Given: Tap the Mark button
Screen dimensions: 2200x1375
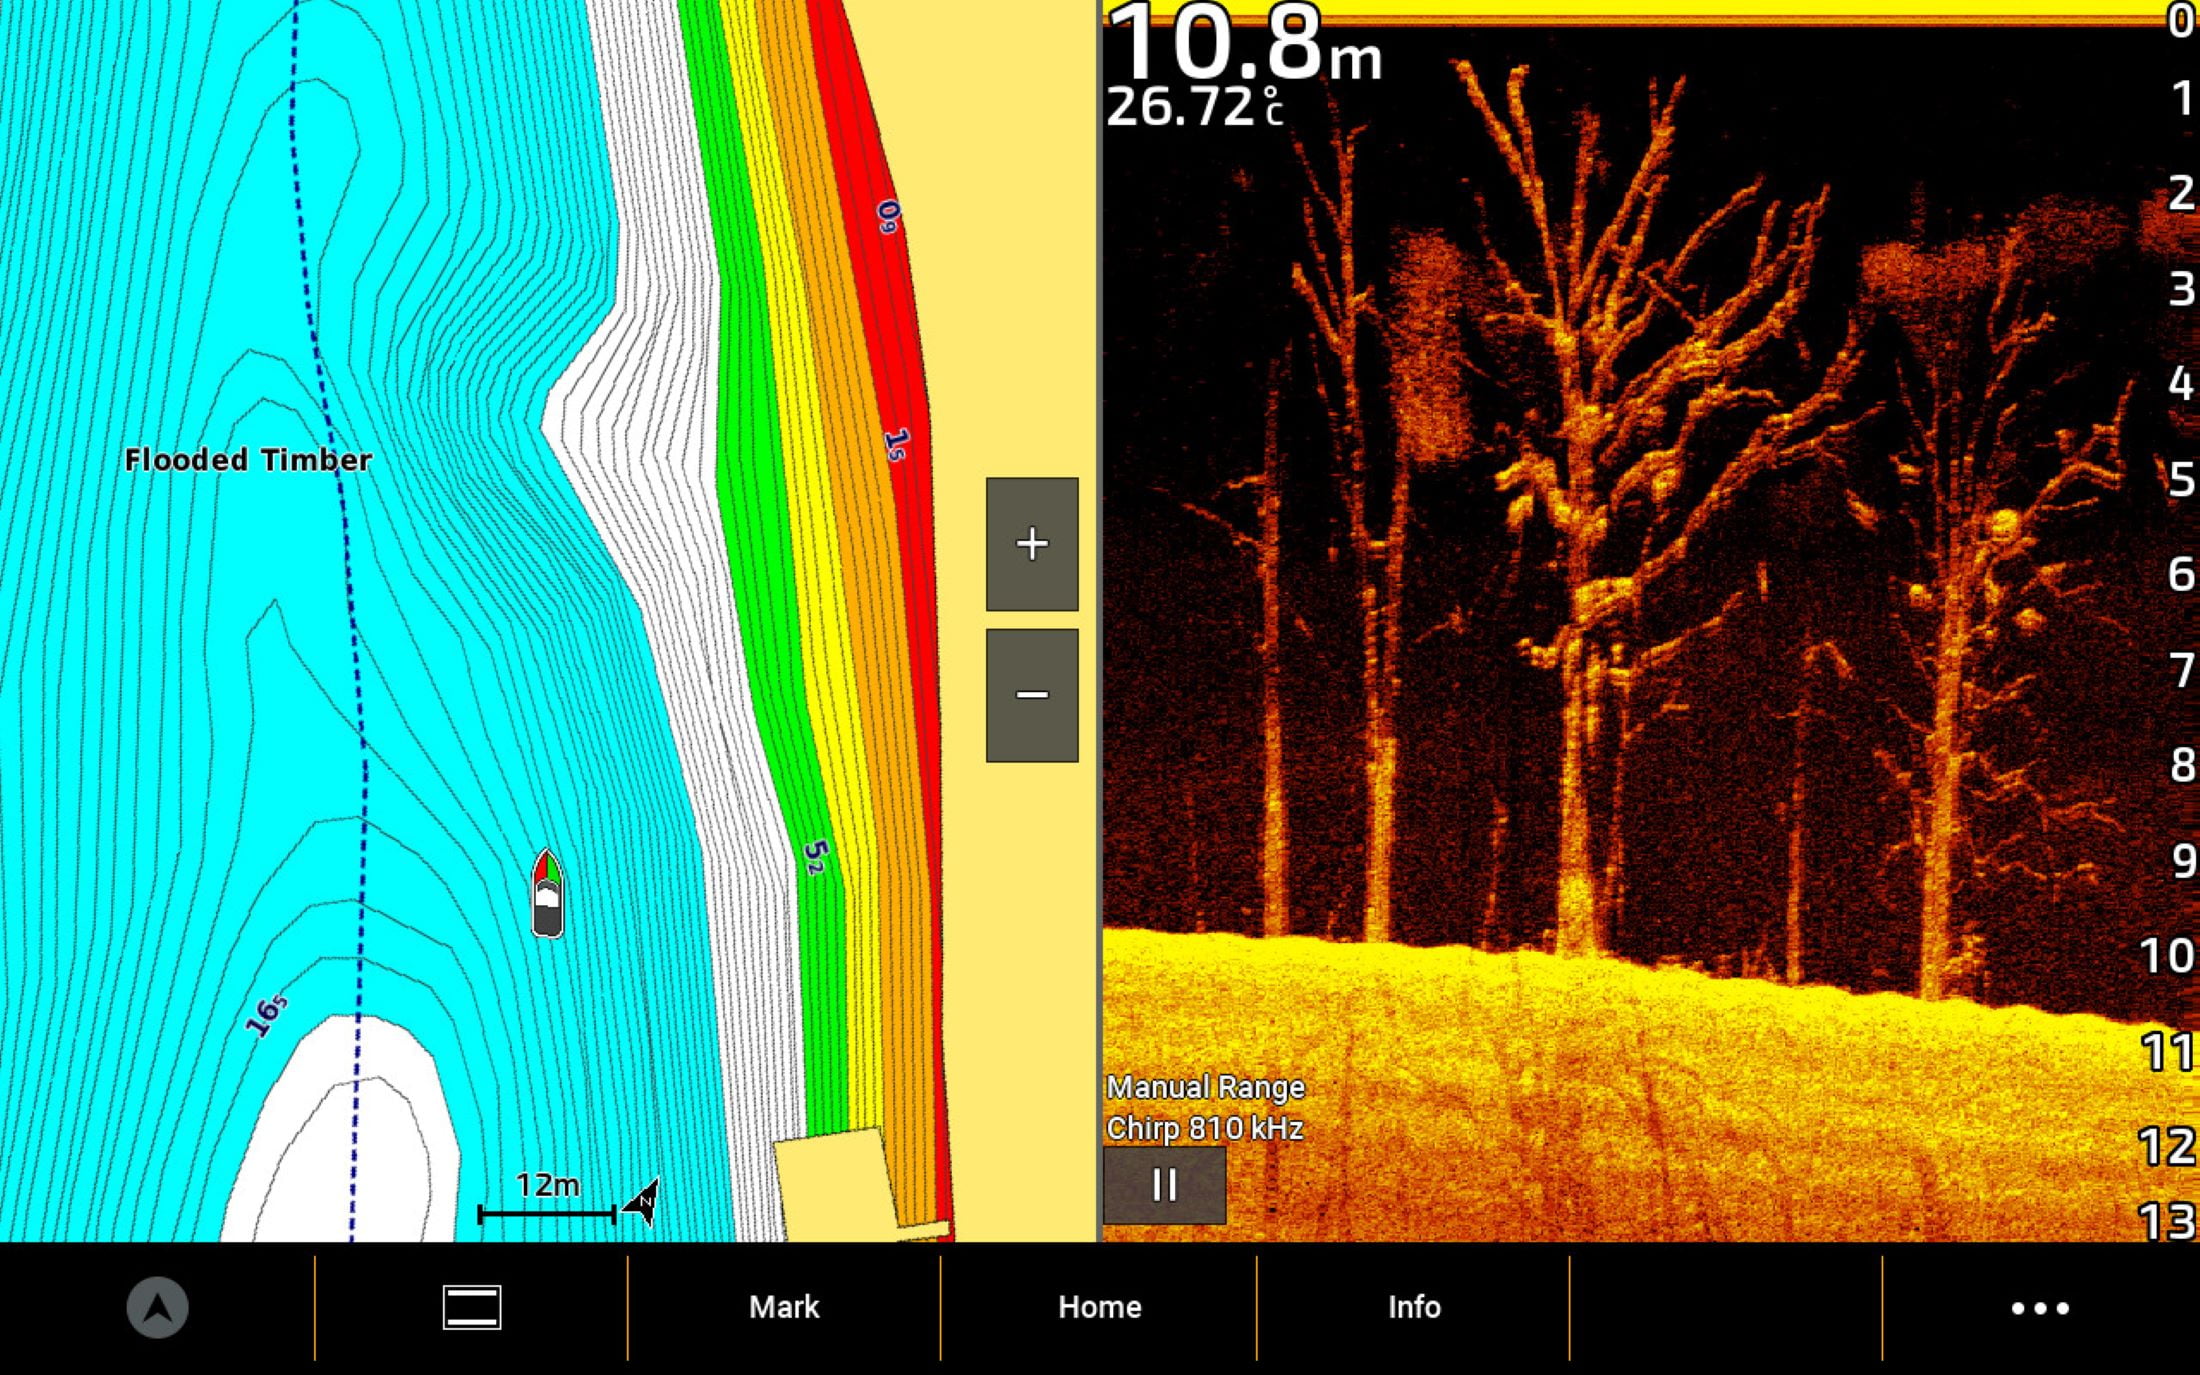Looking at the screenshot, I should click(x=784, y=1307).
